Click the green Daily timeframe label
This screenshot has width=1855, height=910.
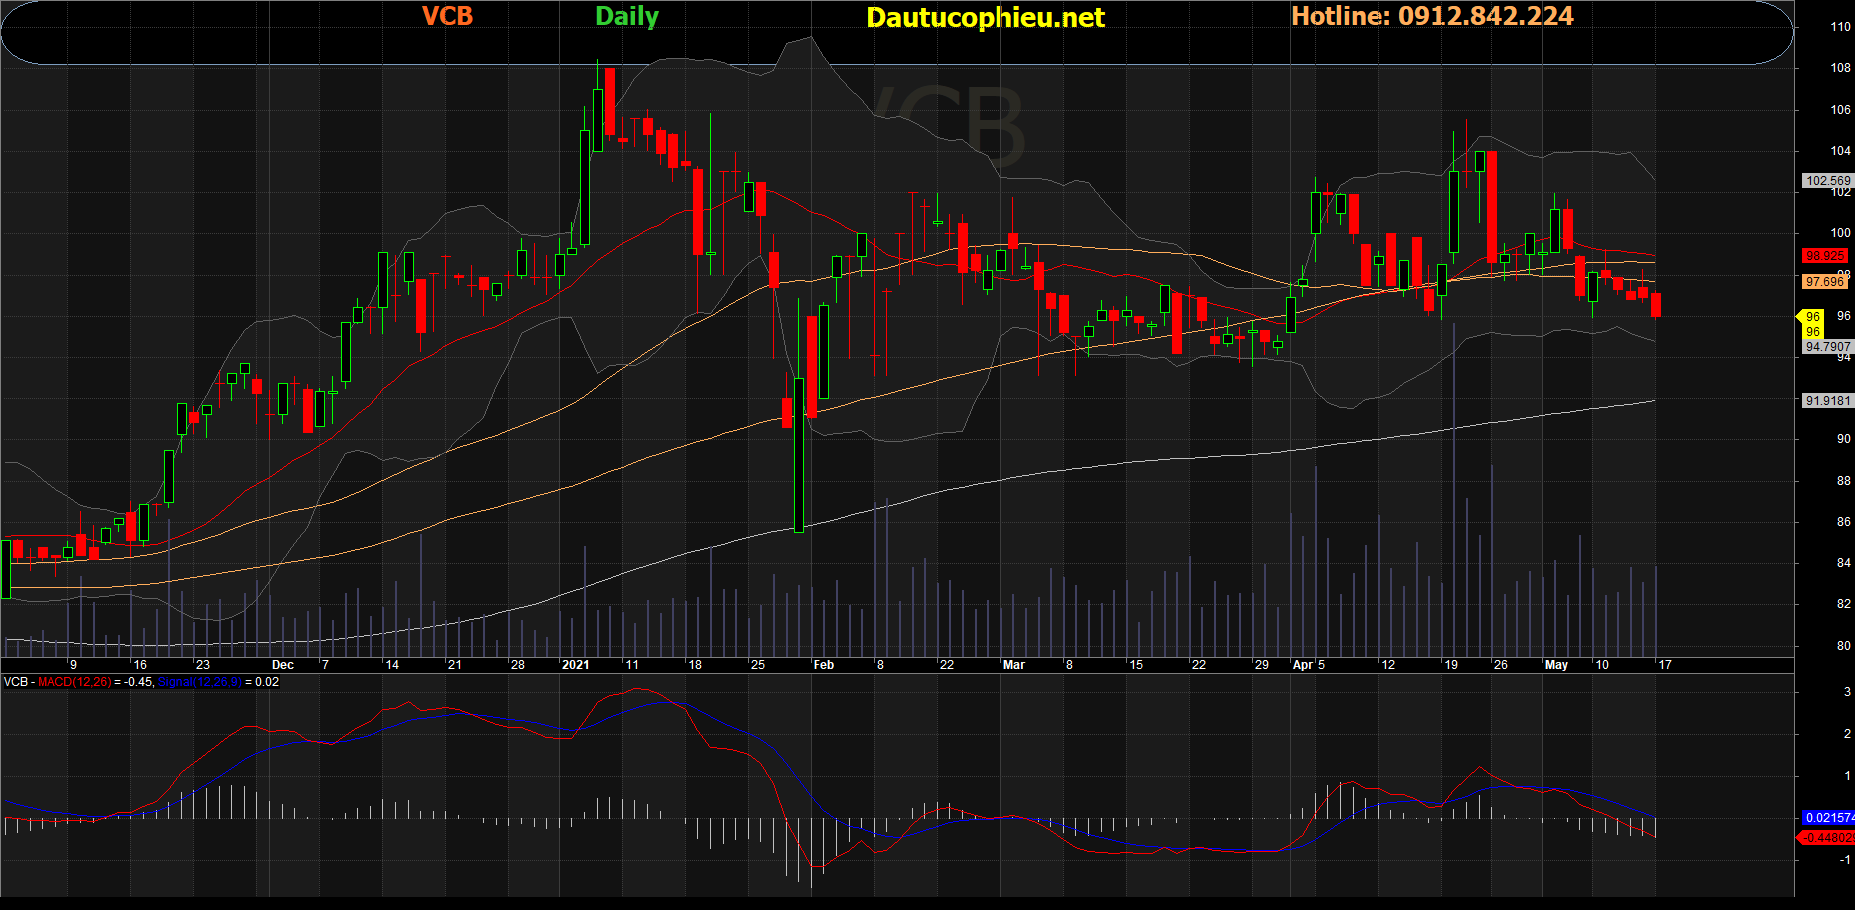tap(627, 17)
